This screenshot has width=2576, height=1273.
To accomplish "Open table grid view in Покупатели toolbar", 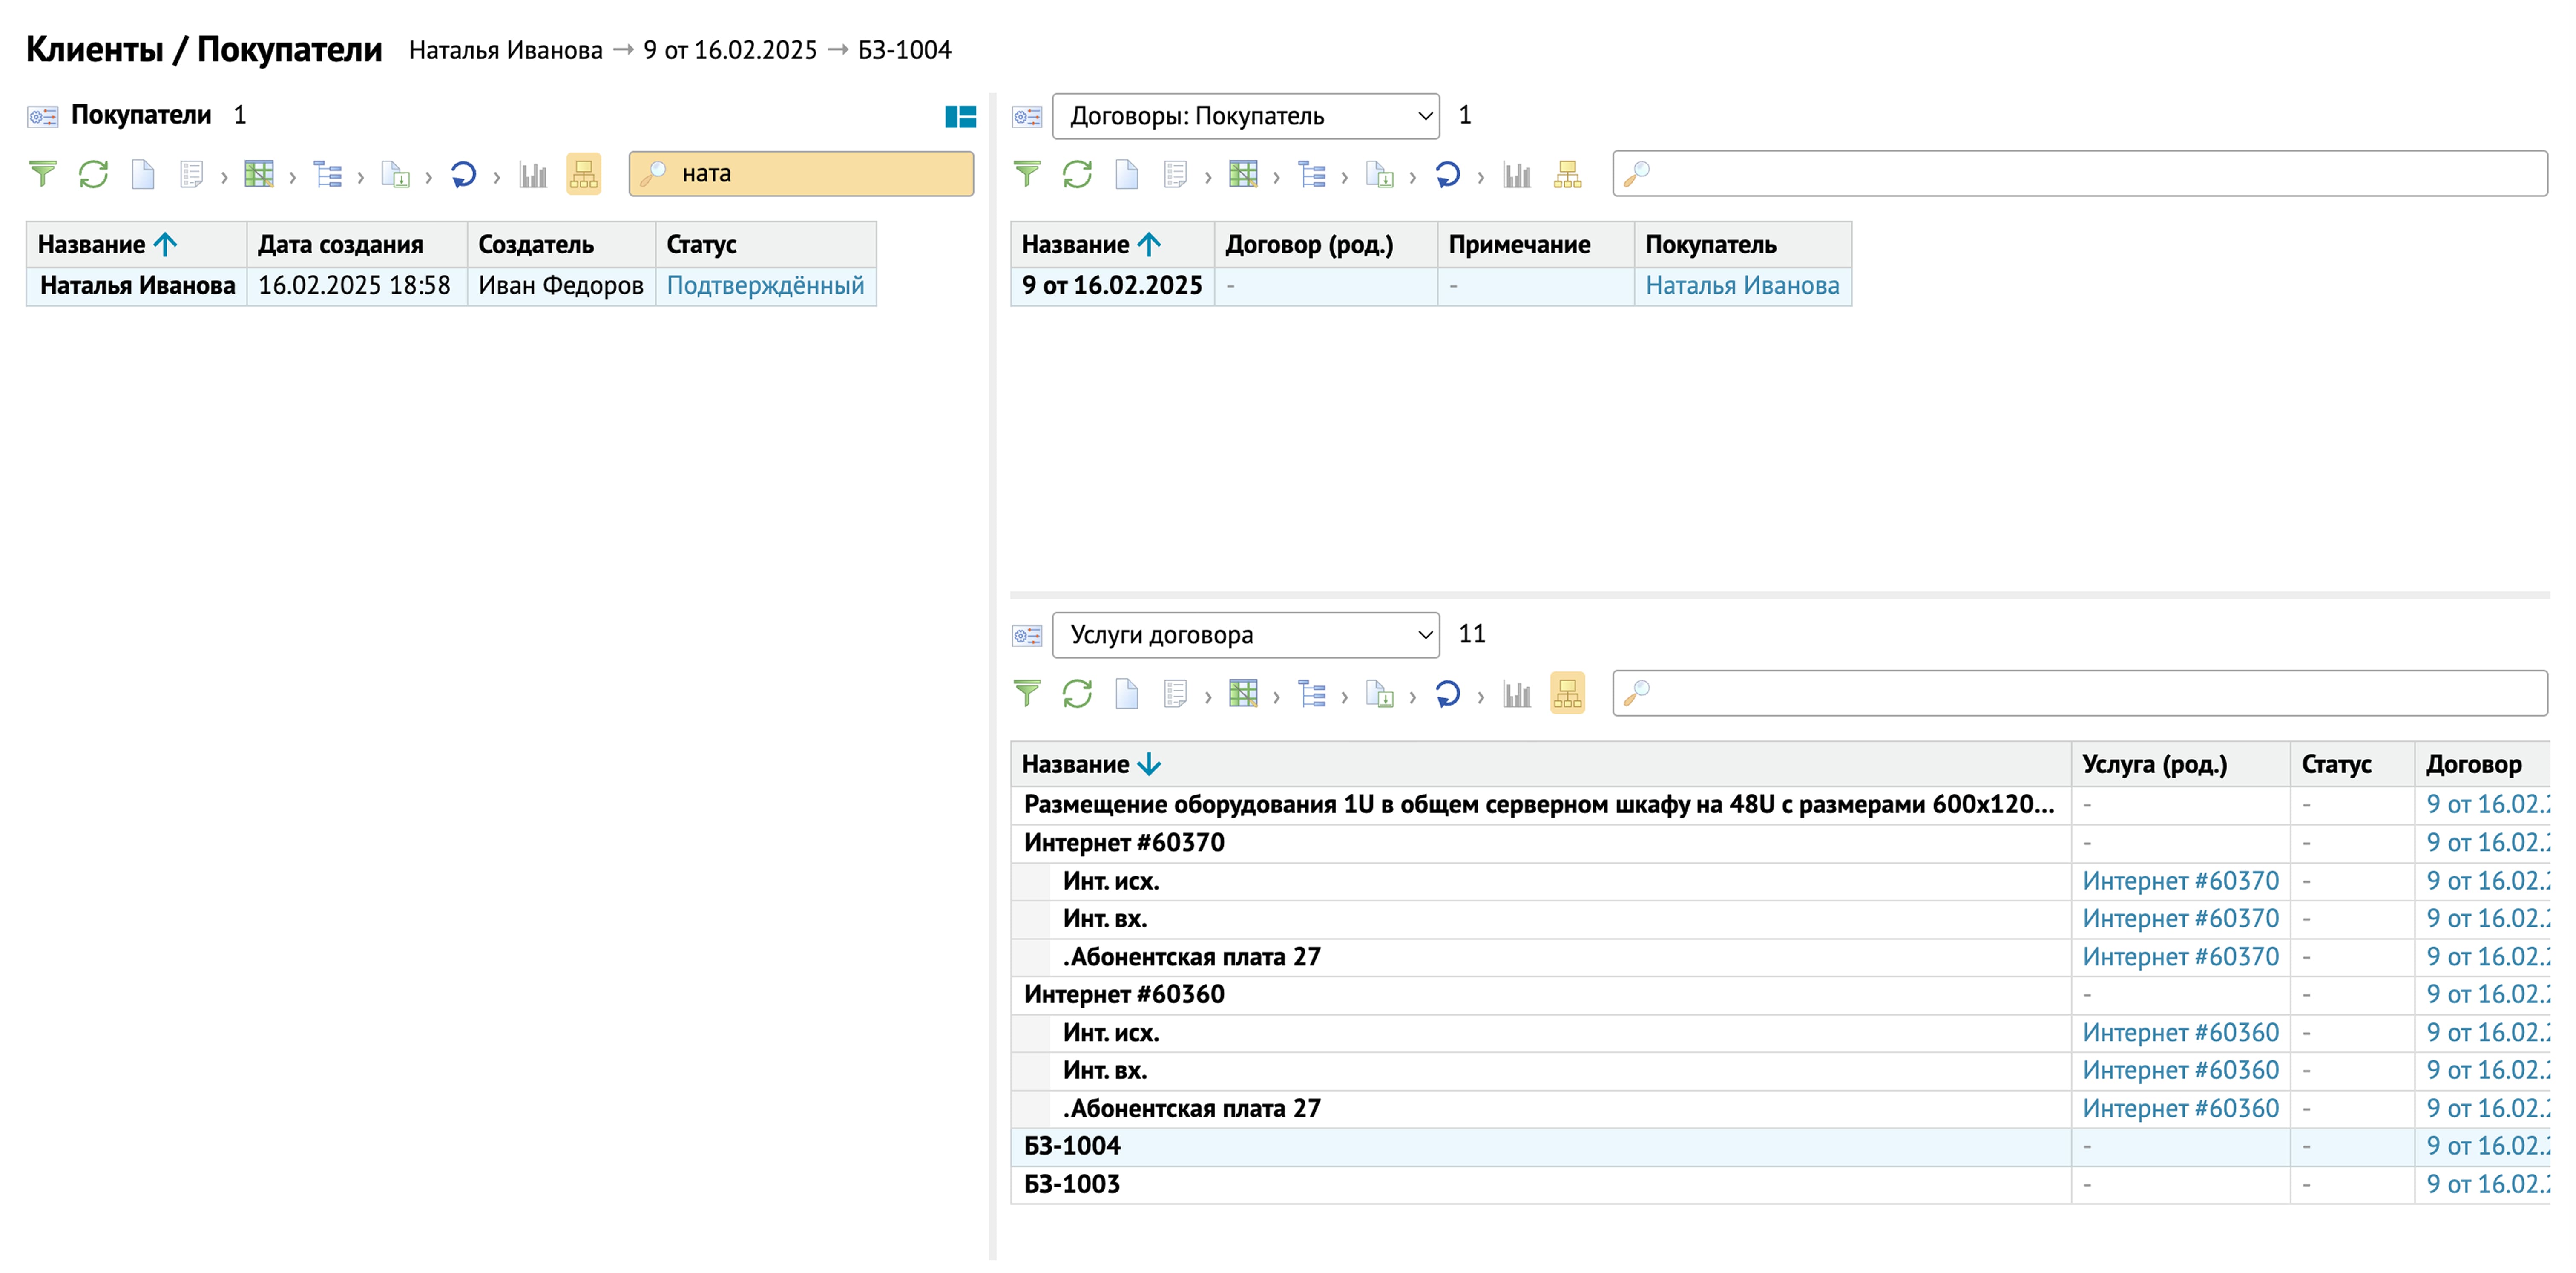I will [x=259, y=174].
